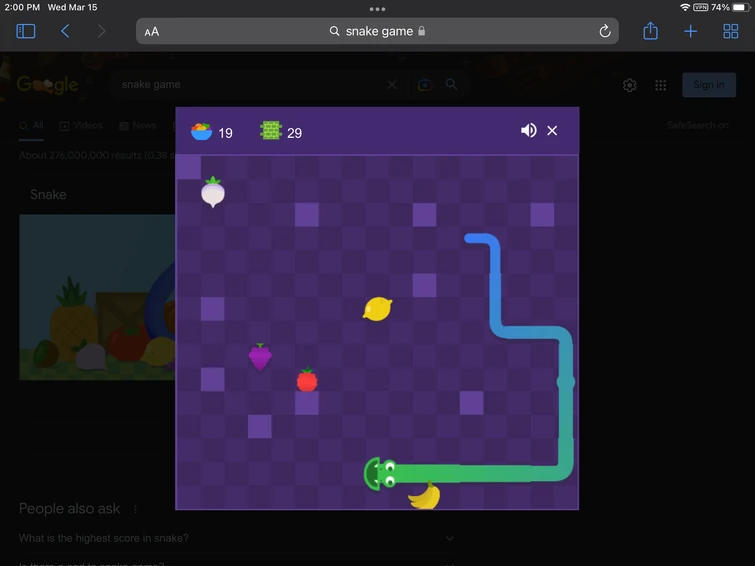This screenshot has height=566, width=755.
Task: Tap the wall count number 29
Action: pyautogui.click(x=294, y=133)
